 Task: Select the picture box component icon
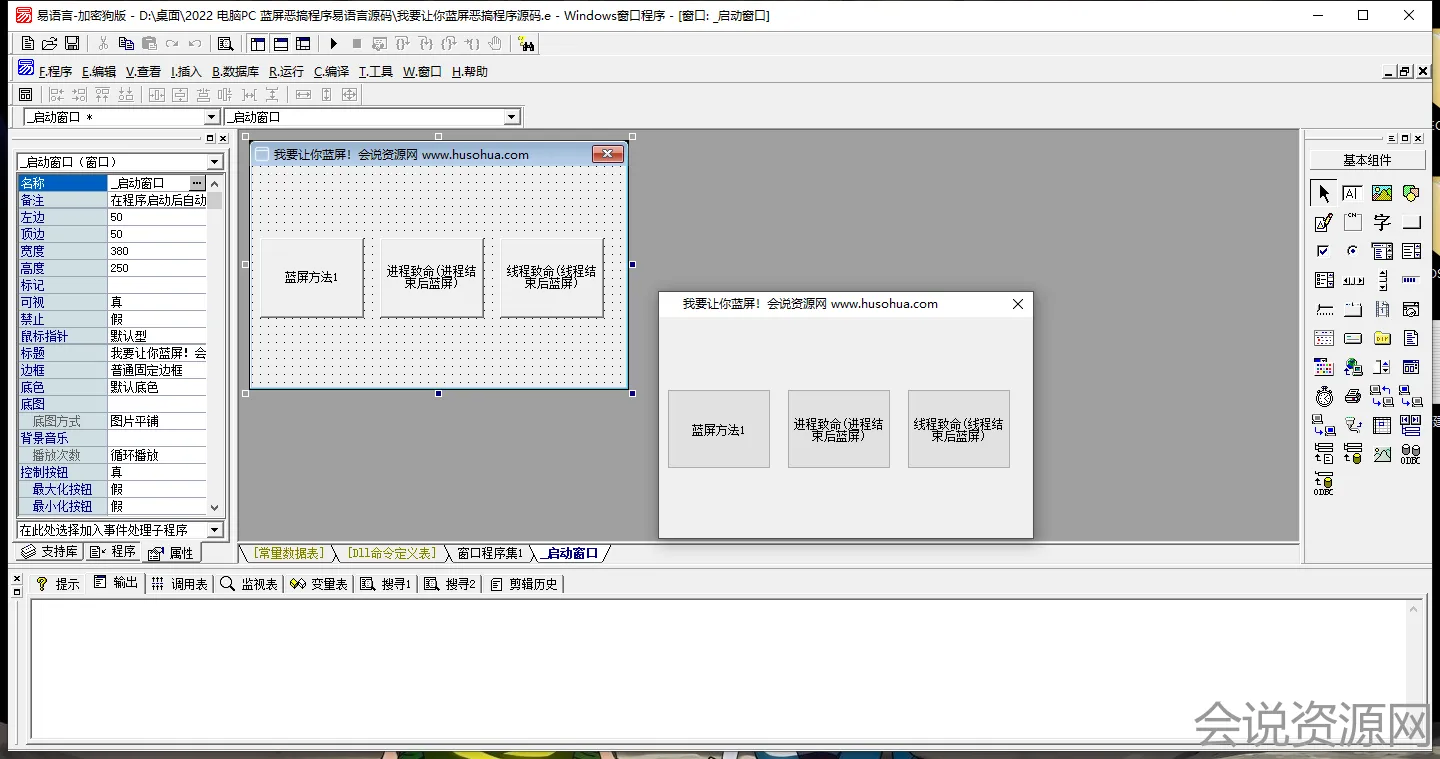coord(1382,194)
